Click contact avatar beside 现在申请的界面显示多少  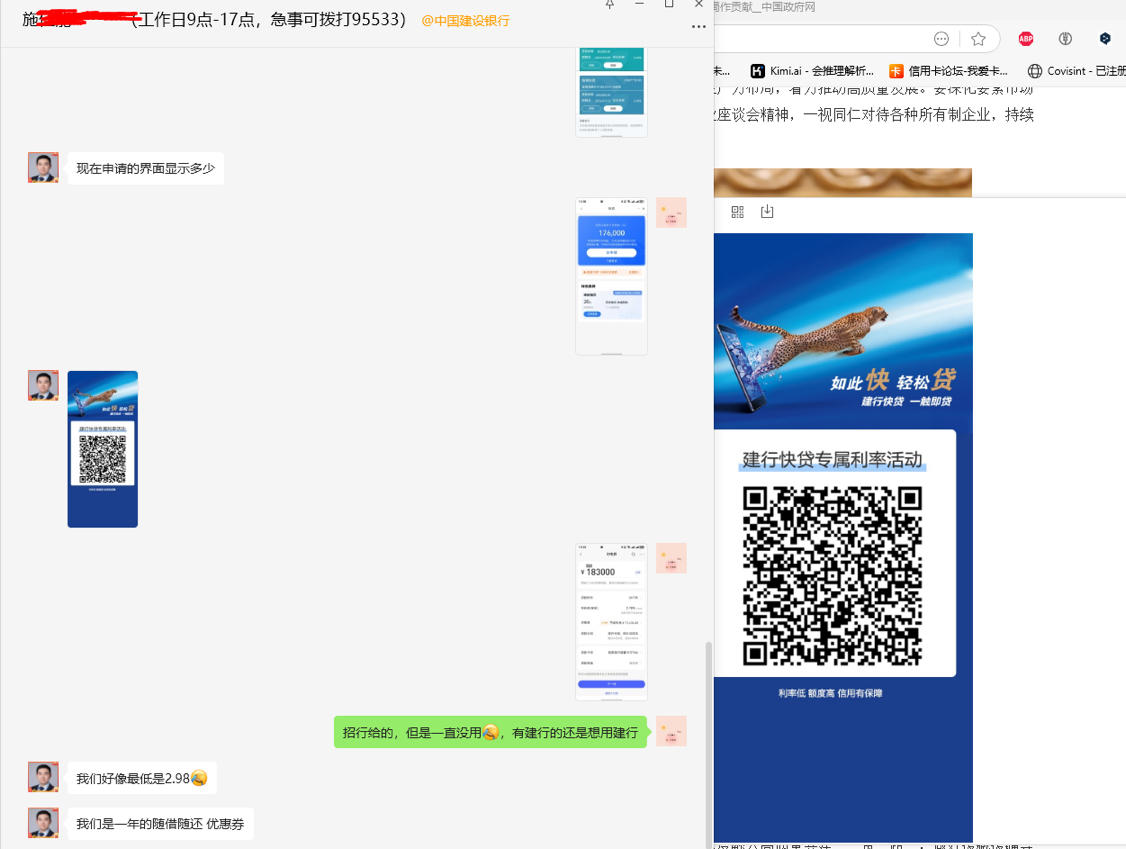(x=43, y=168)
